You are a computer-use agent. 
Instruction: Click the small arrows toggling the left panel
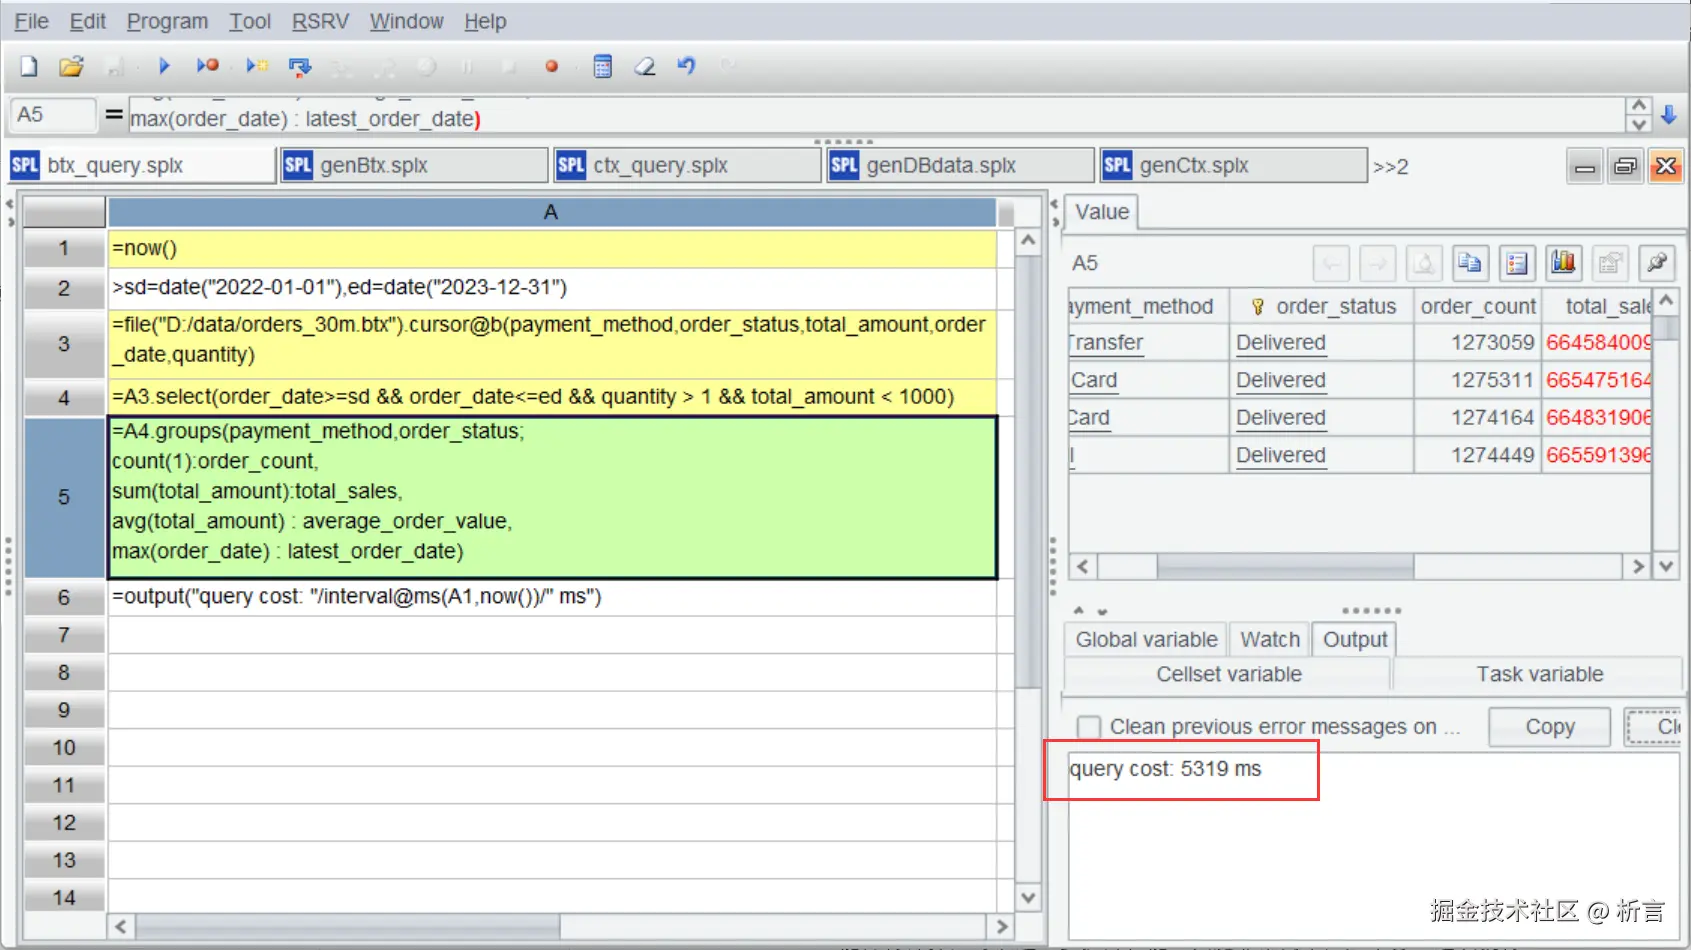click(x=10, y=212)
